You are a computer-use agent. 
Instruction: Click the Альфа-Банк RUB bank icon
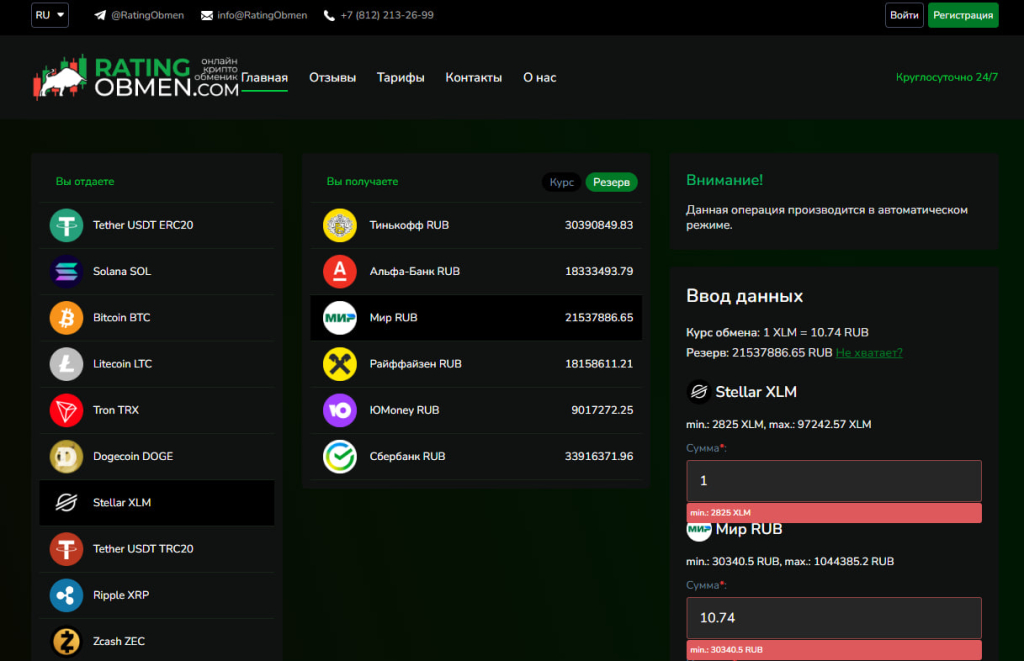click(340, 272)
